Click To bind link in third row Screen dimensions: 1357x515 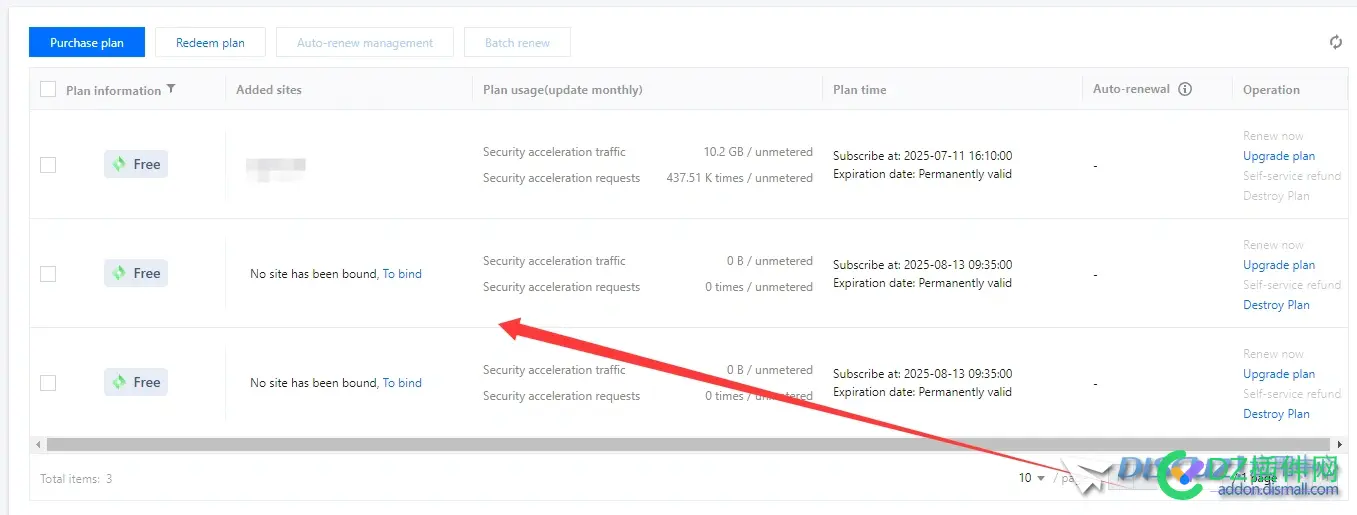pos(402,383)
